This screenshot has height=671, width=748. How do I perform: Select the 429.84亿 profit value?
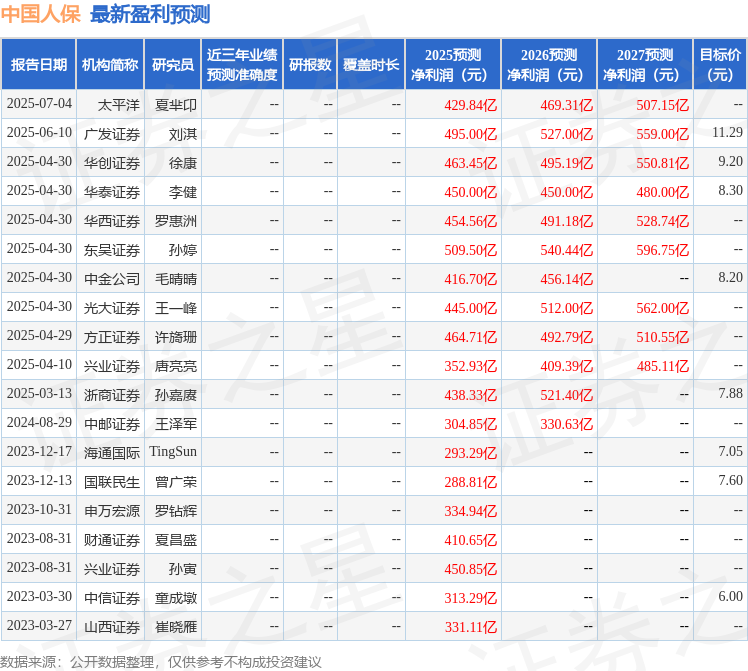coord(470,105)
